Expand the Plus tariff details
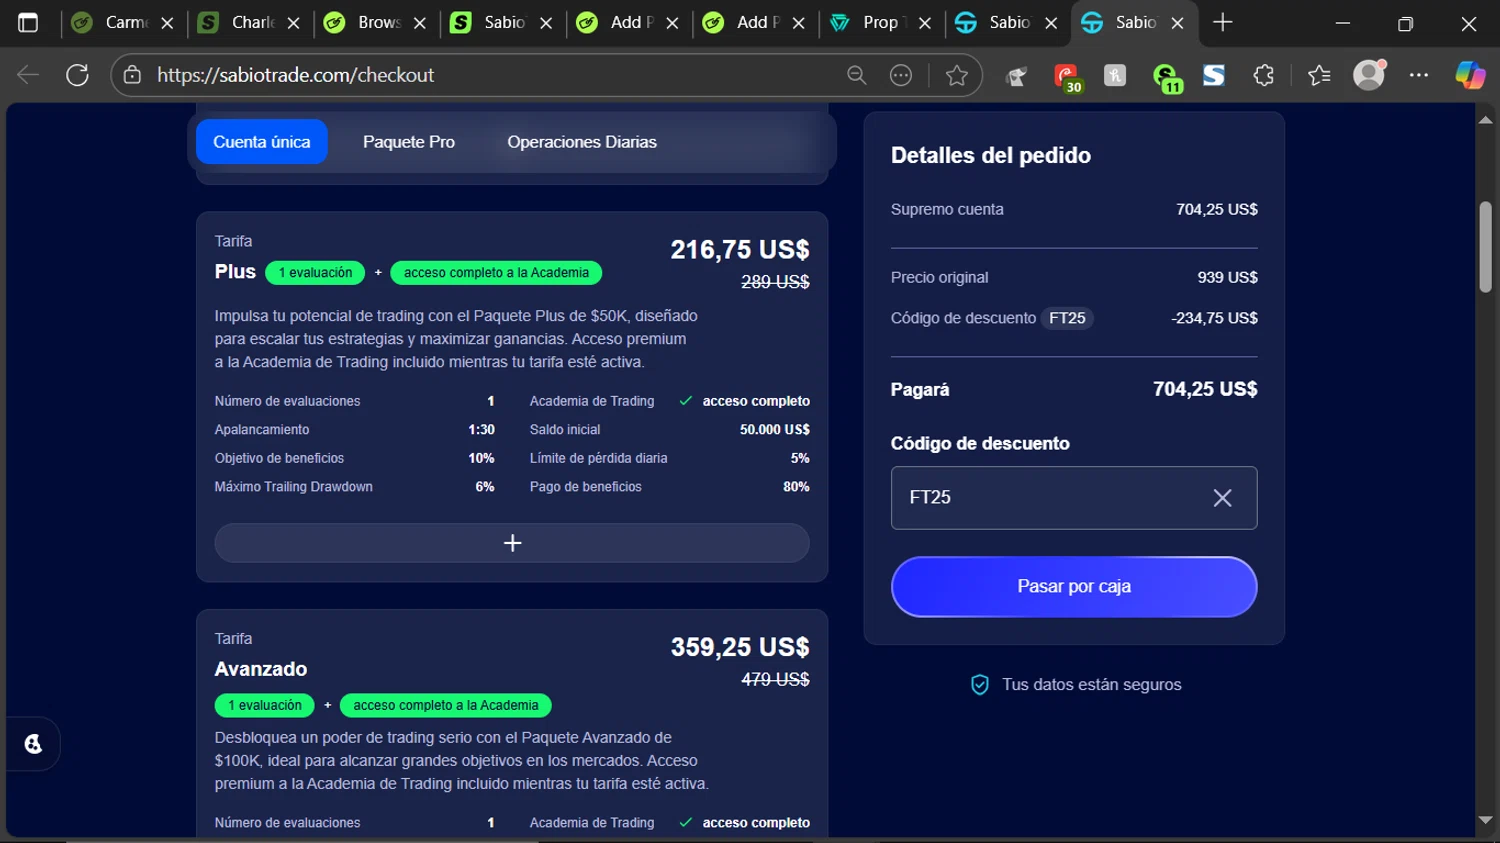Viewport: 1500px width, 843px height. coord(512,543)
